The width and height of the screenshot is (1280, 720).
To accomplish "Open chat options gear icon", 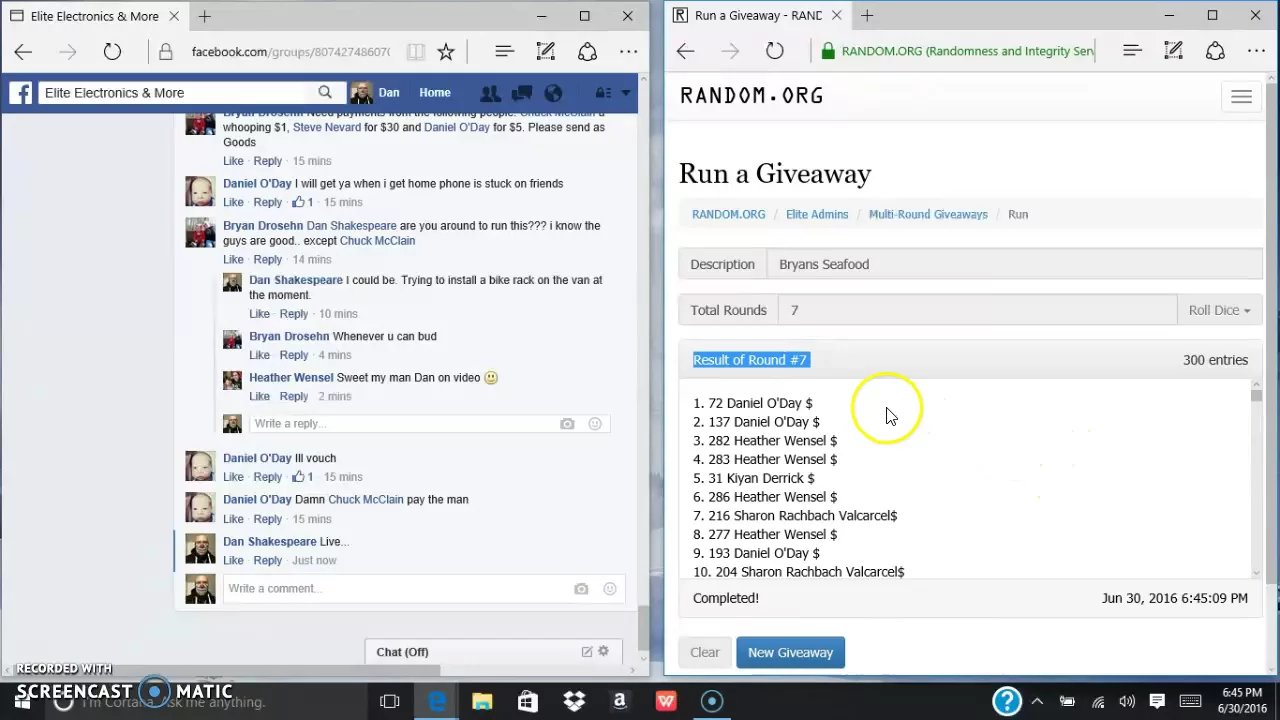I will coord(603,651).
